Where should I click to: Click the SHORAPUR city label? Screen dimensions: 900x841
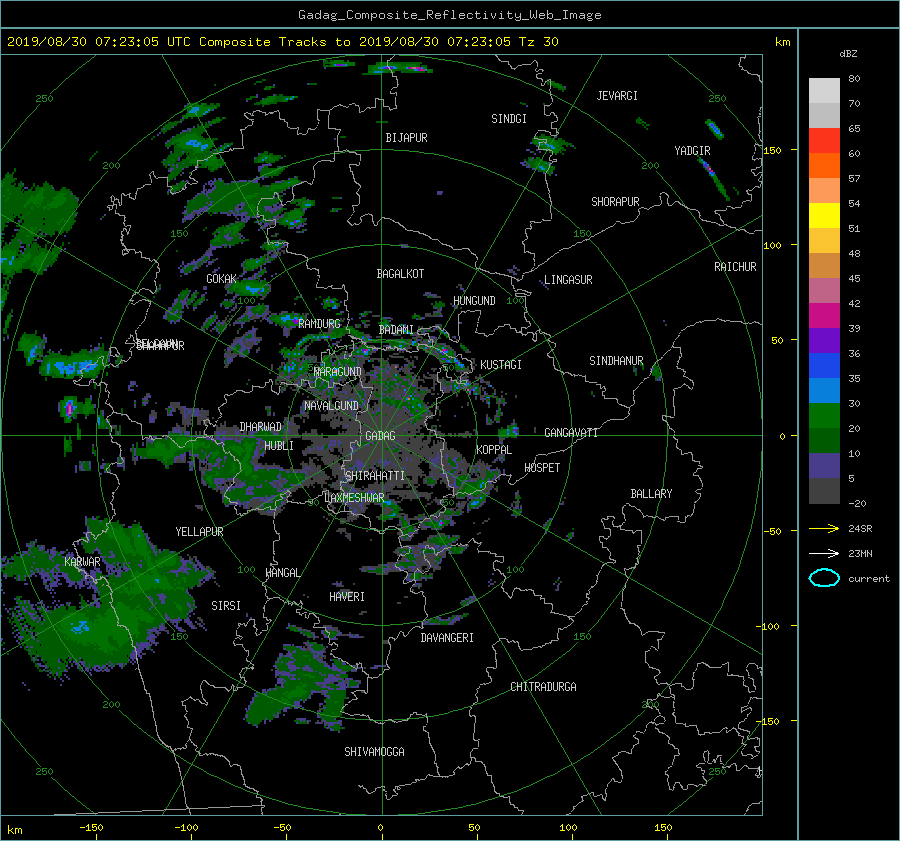tap(615, 202)
